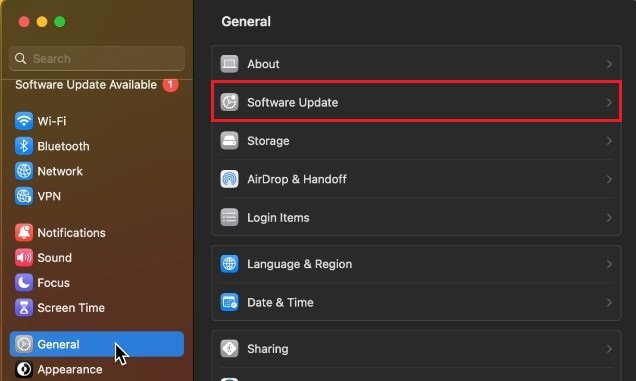
Task: Expand the About row chevron
Action: click(609, 64)
